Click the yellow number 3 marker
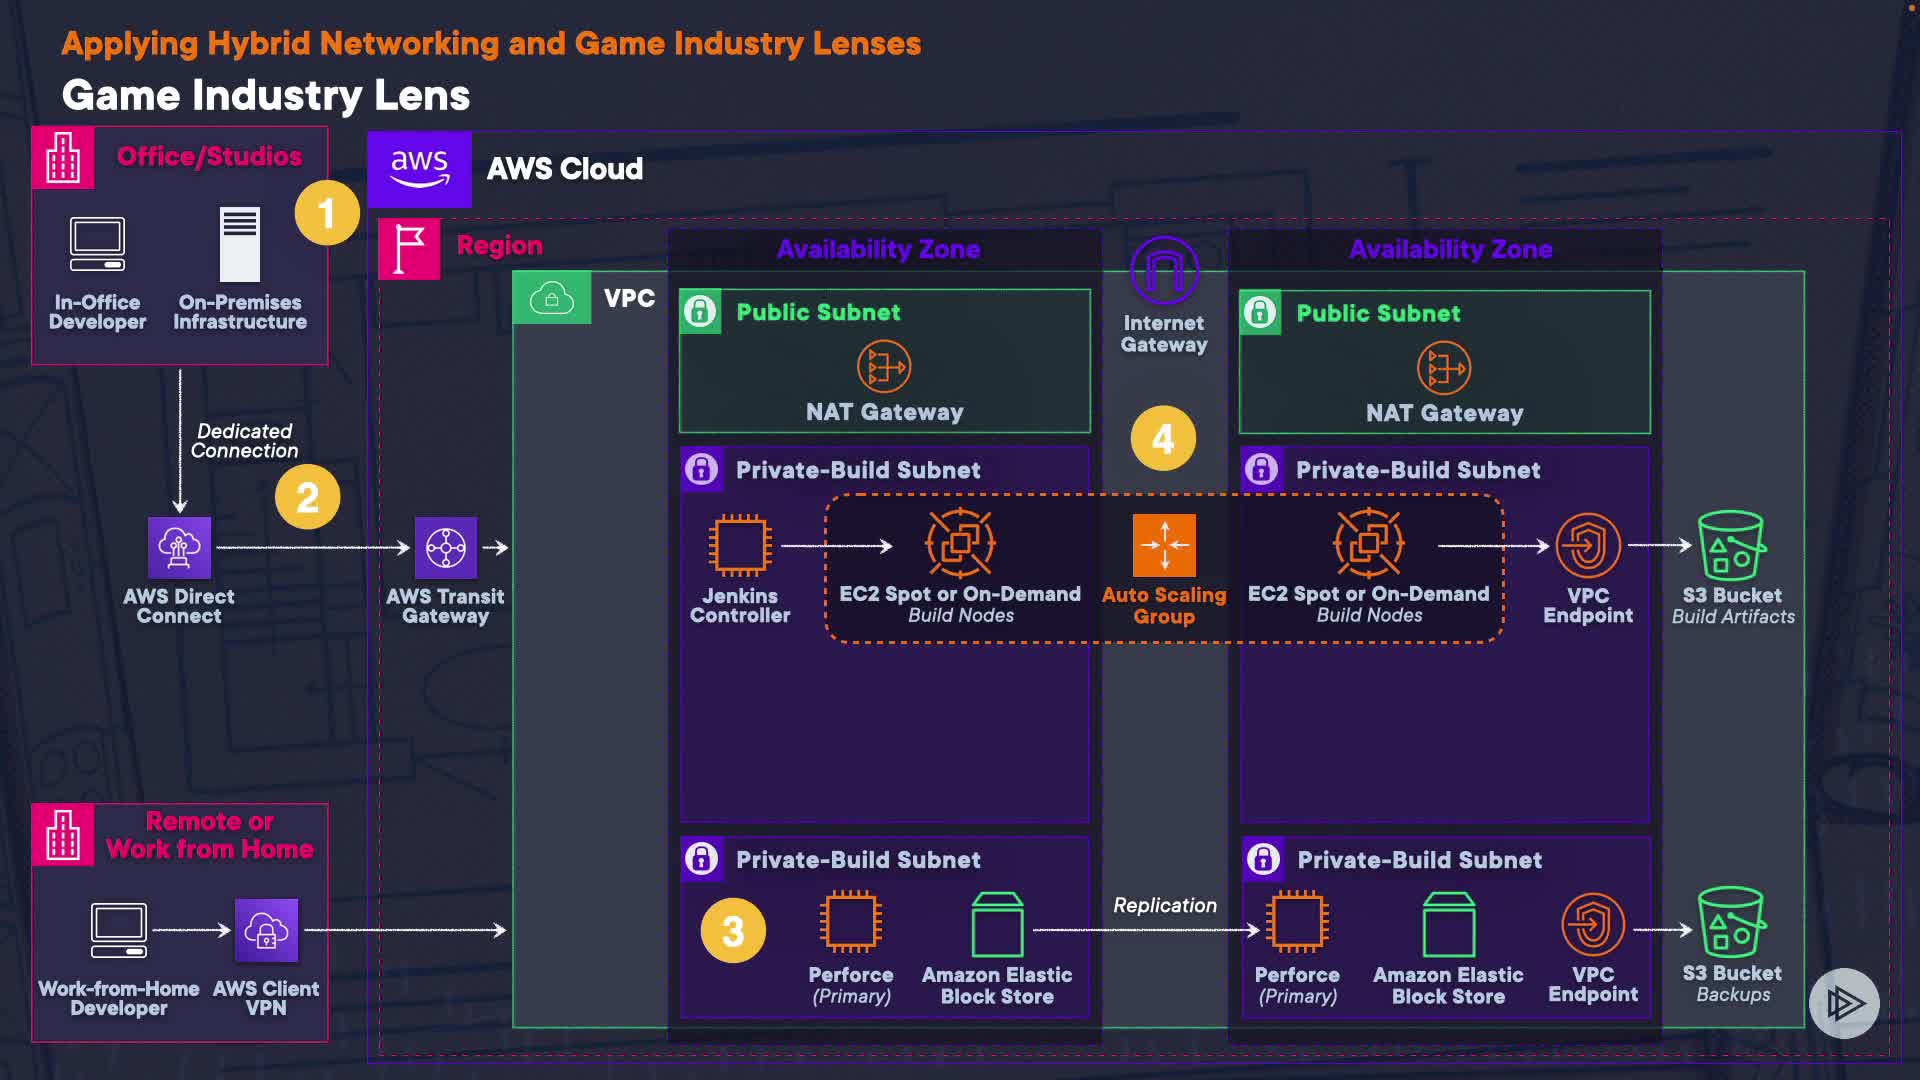The image size is (1920, 1080). [733, 931]
